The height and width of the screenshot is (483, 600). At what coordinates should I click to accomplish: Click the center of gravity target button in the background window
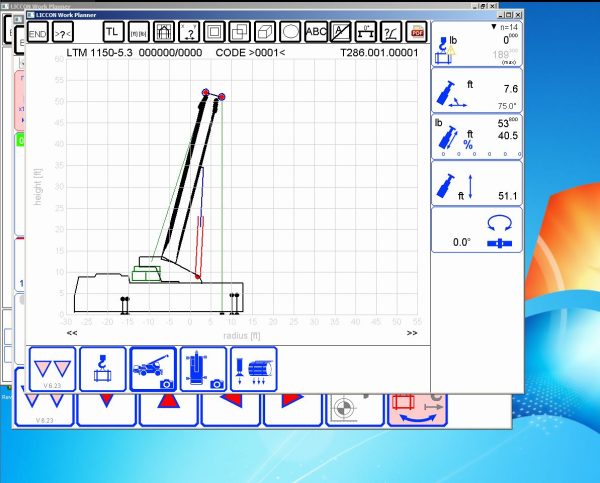click(x=355, y=410)
